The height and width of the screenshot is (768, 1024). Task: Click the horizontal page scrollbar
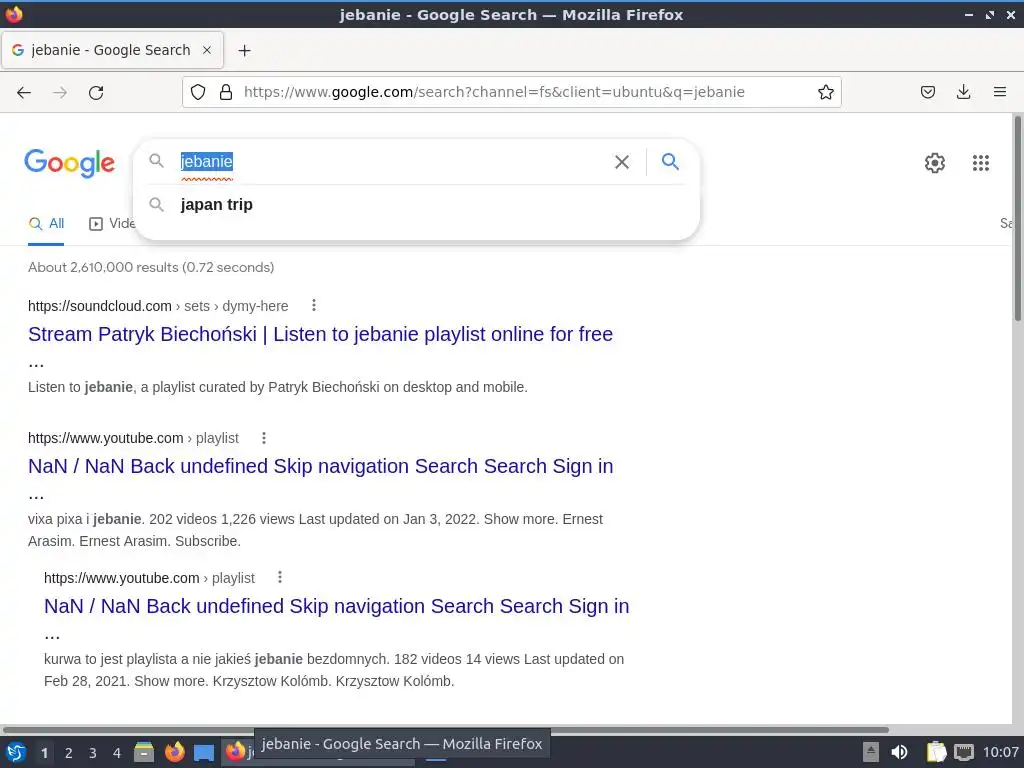tap(445, 729)
